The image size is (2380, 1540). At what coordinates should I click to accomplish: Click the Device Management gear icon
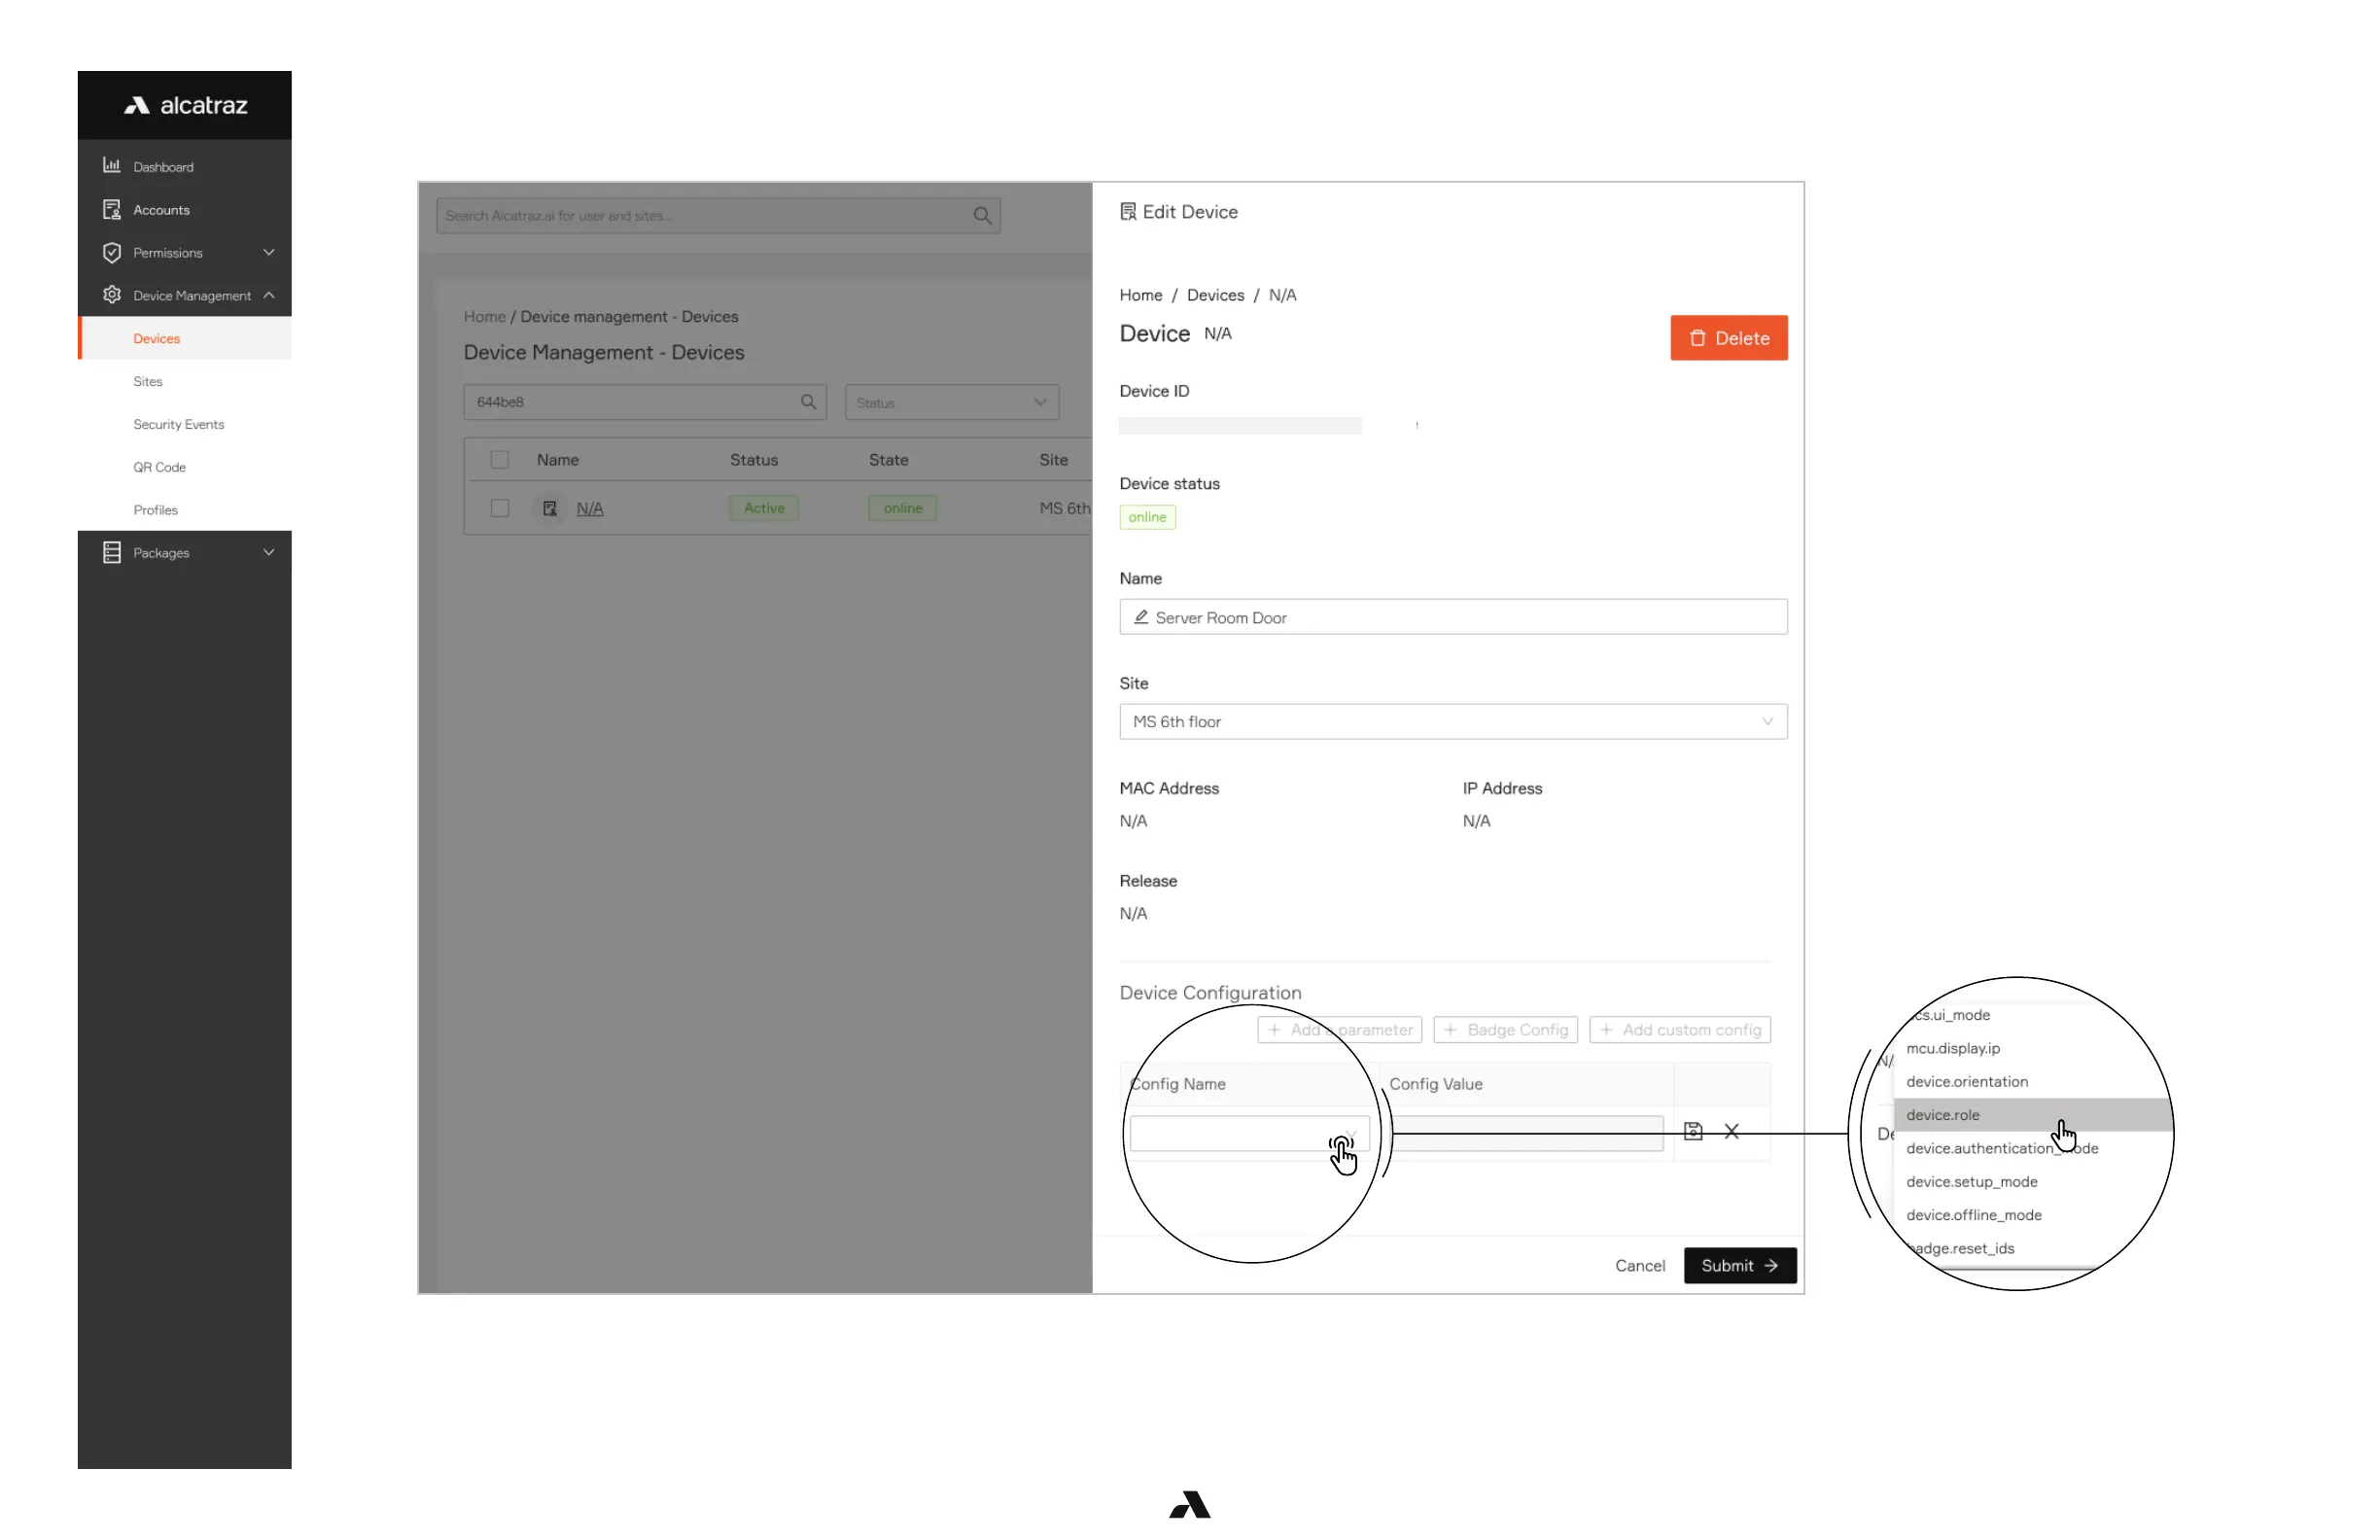tap(111, 295)
